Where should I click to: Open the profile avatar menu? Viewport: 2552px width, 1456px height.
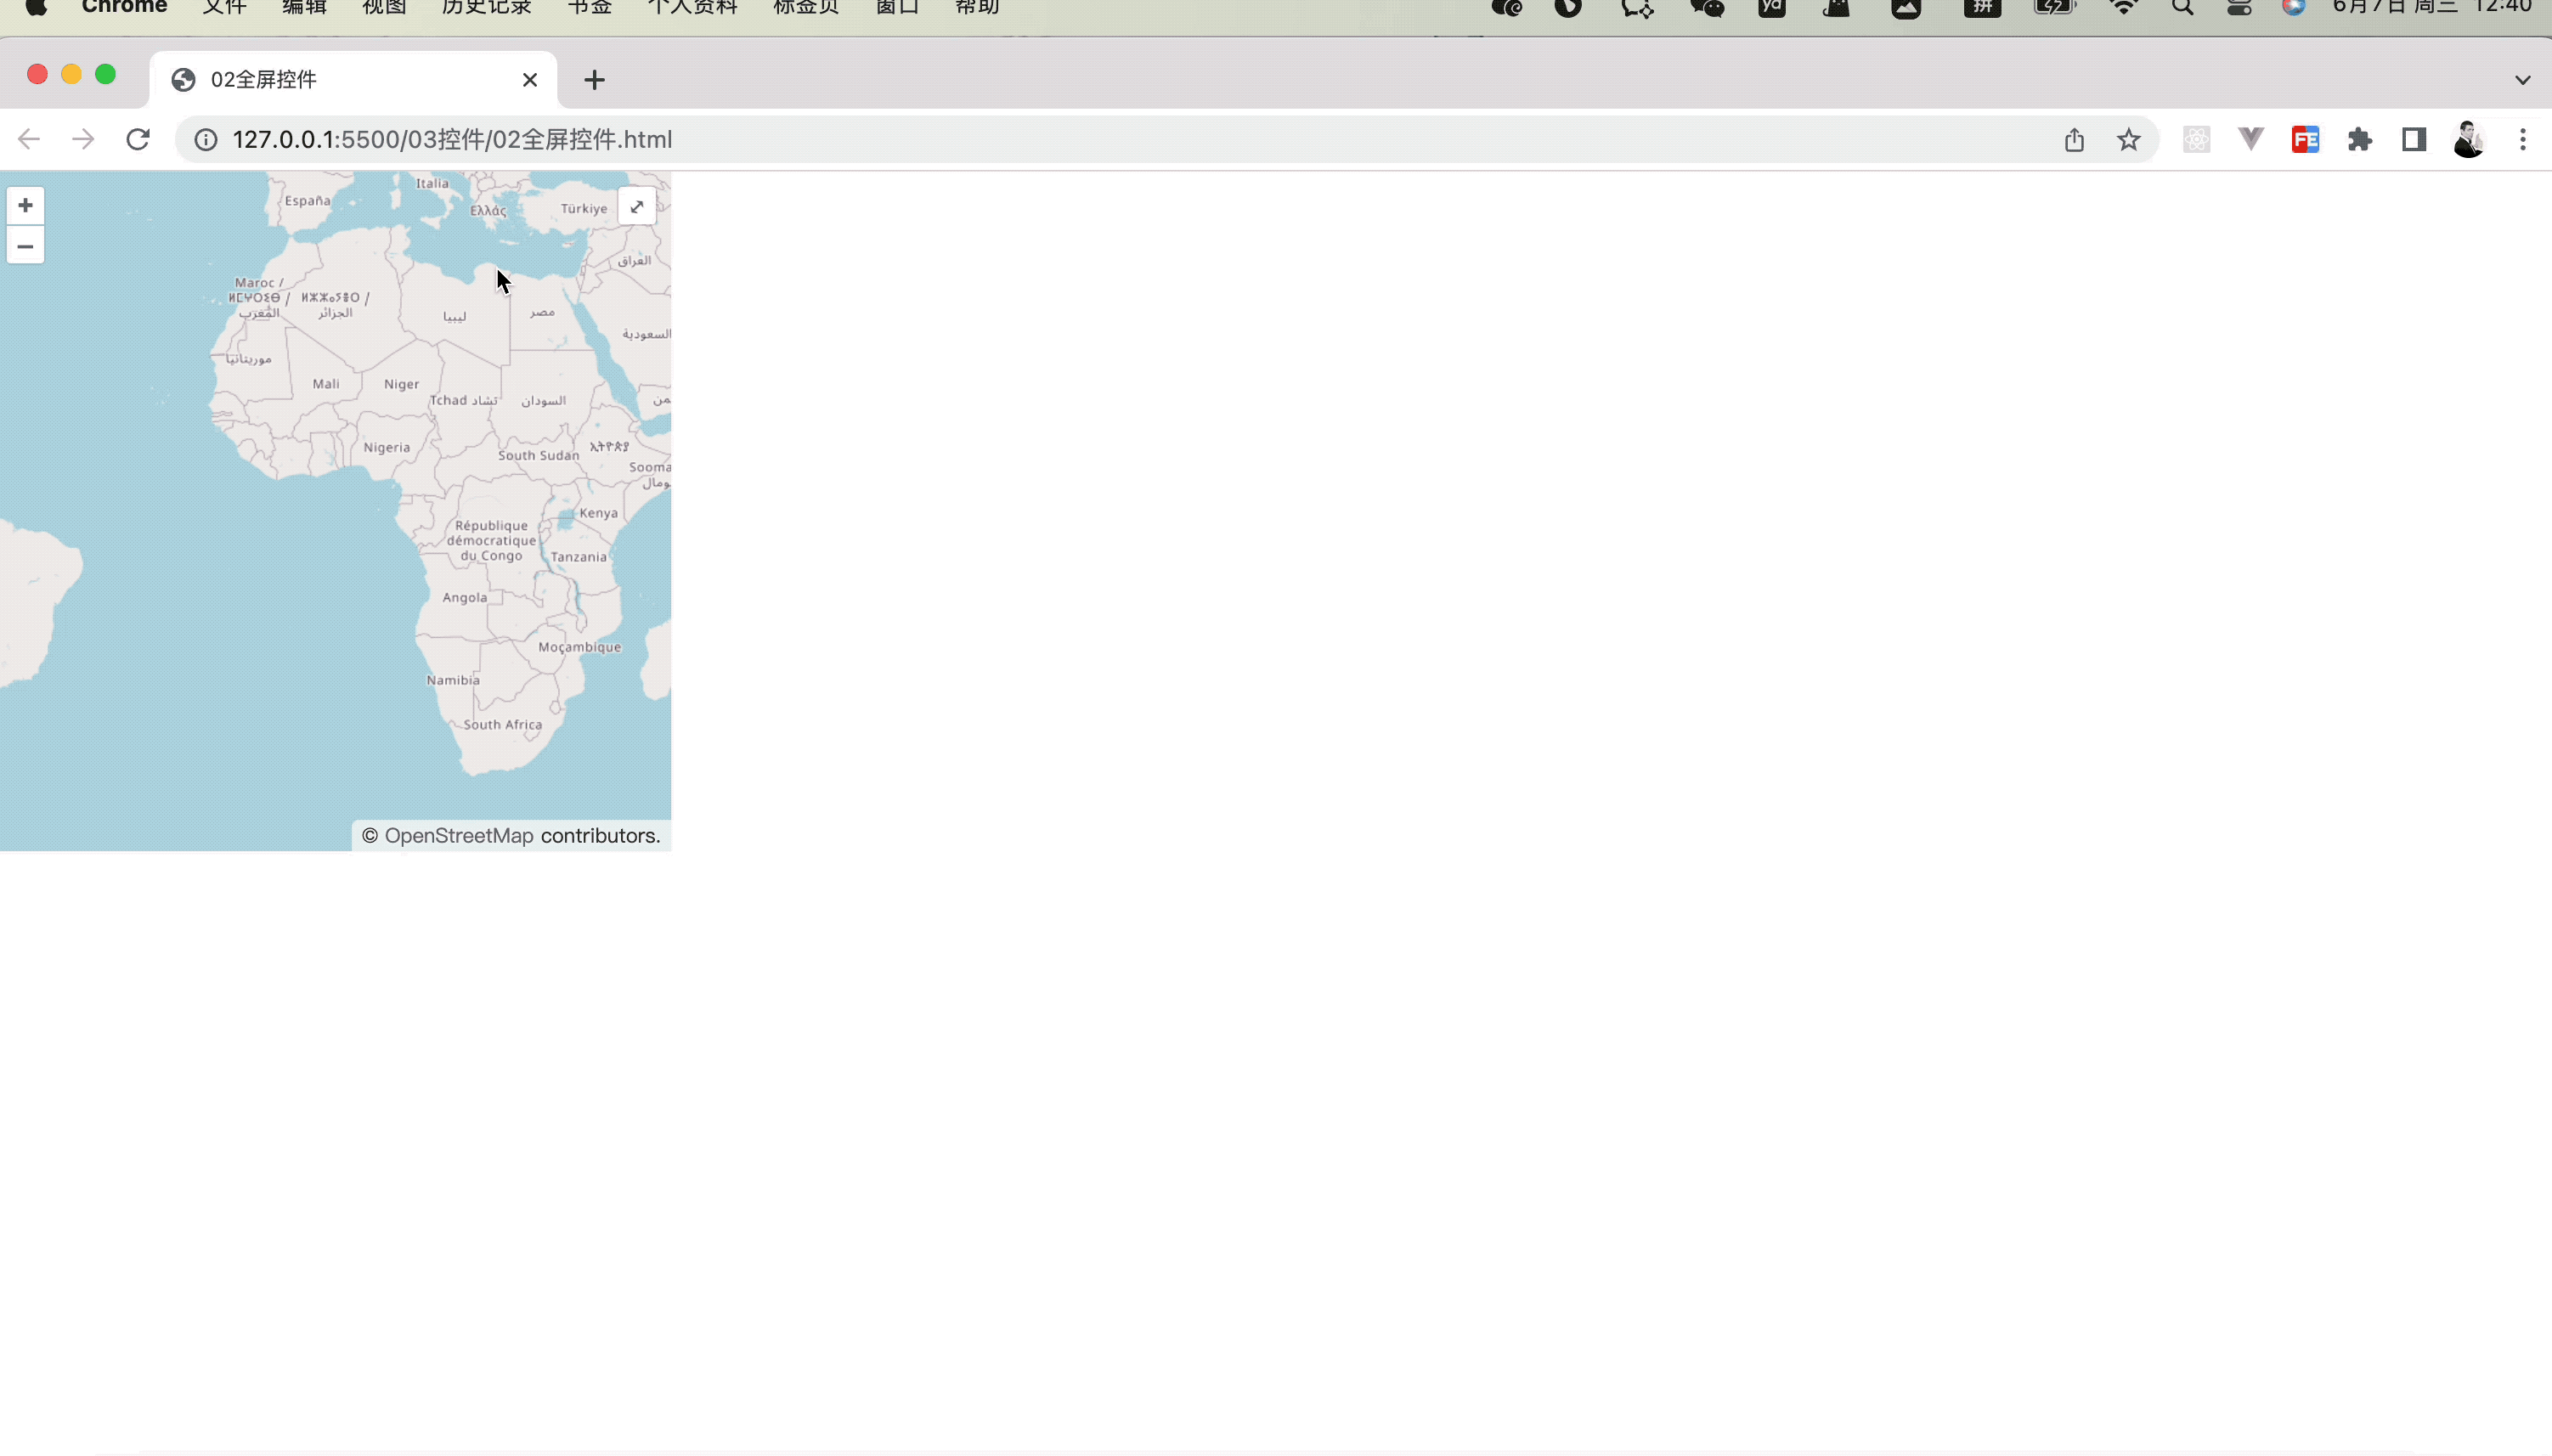[x=2468, y=139]
